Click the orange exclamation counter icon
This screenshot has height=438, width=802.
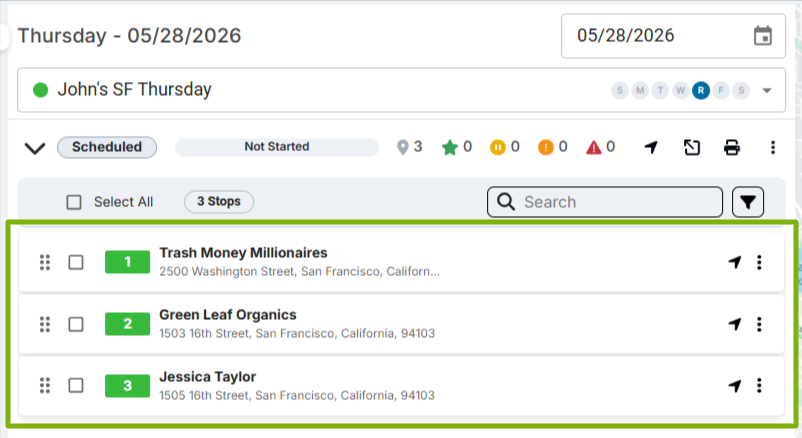pyautogui.click(x=546, y=147)
